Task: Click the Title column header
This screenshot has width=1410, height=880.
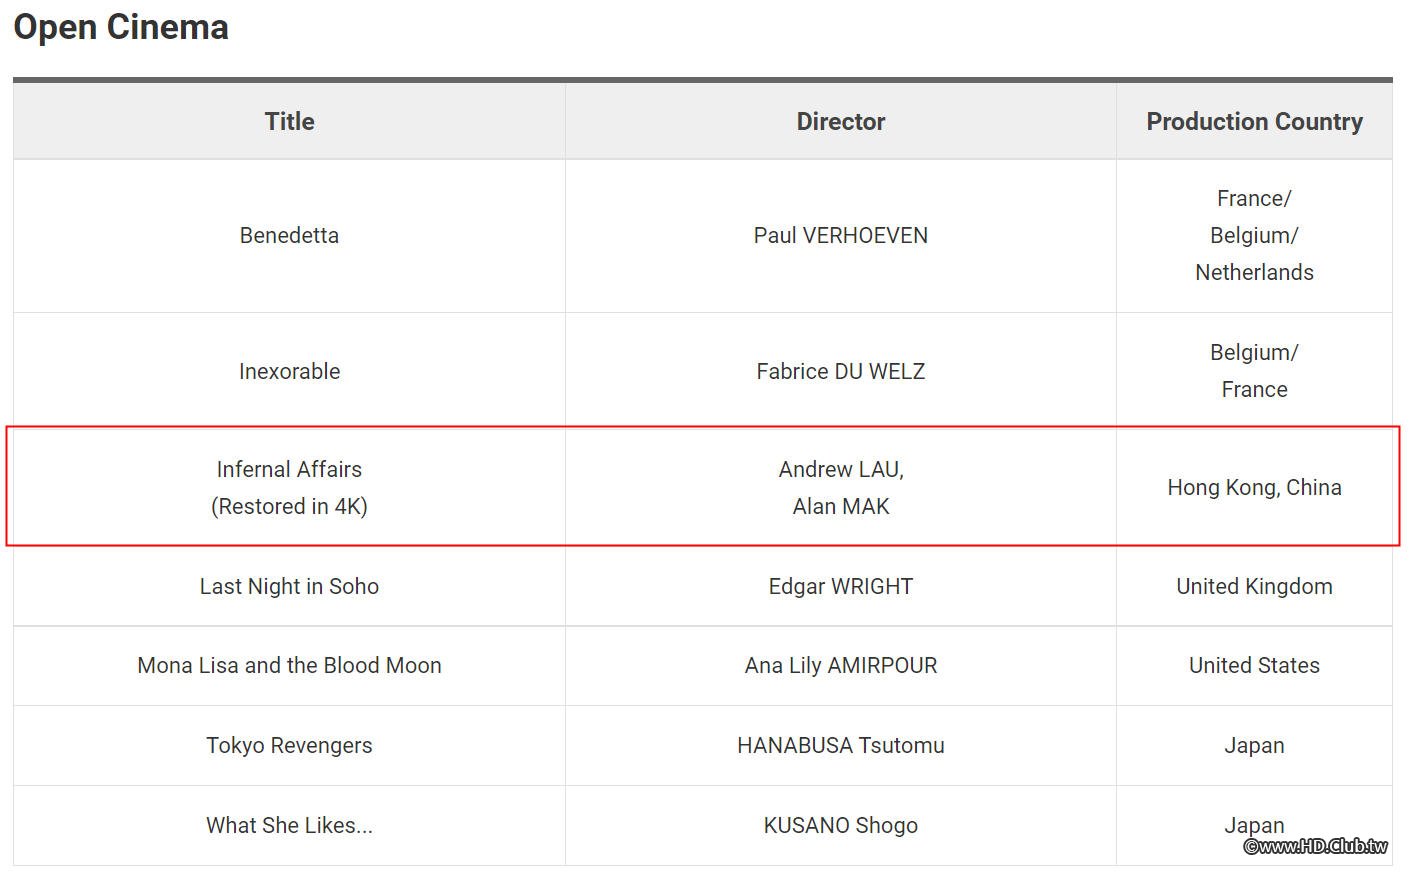Action: point(289,121)
